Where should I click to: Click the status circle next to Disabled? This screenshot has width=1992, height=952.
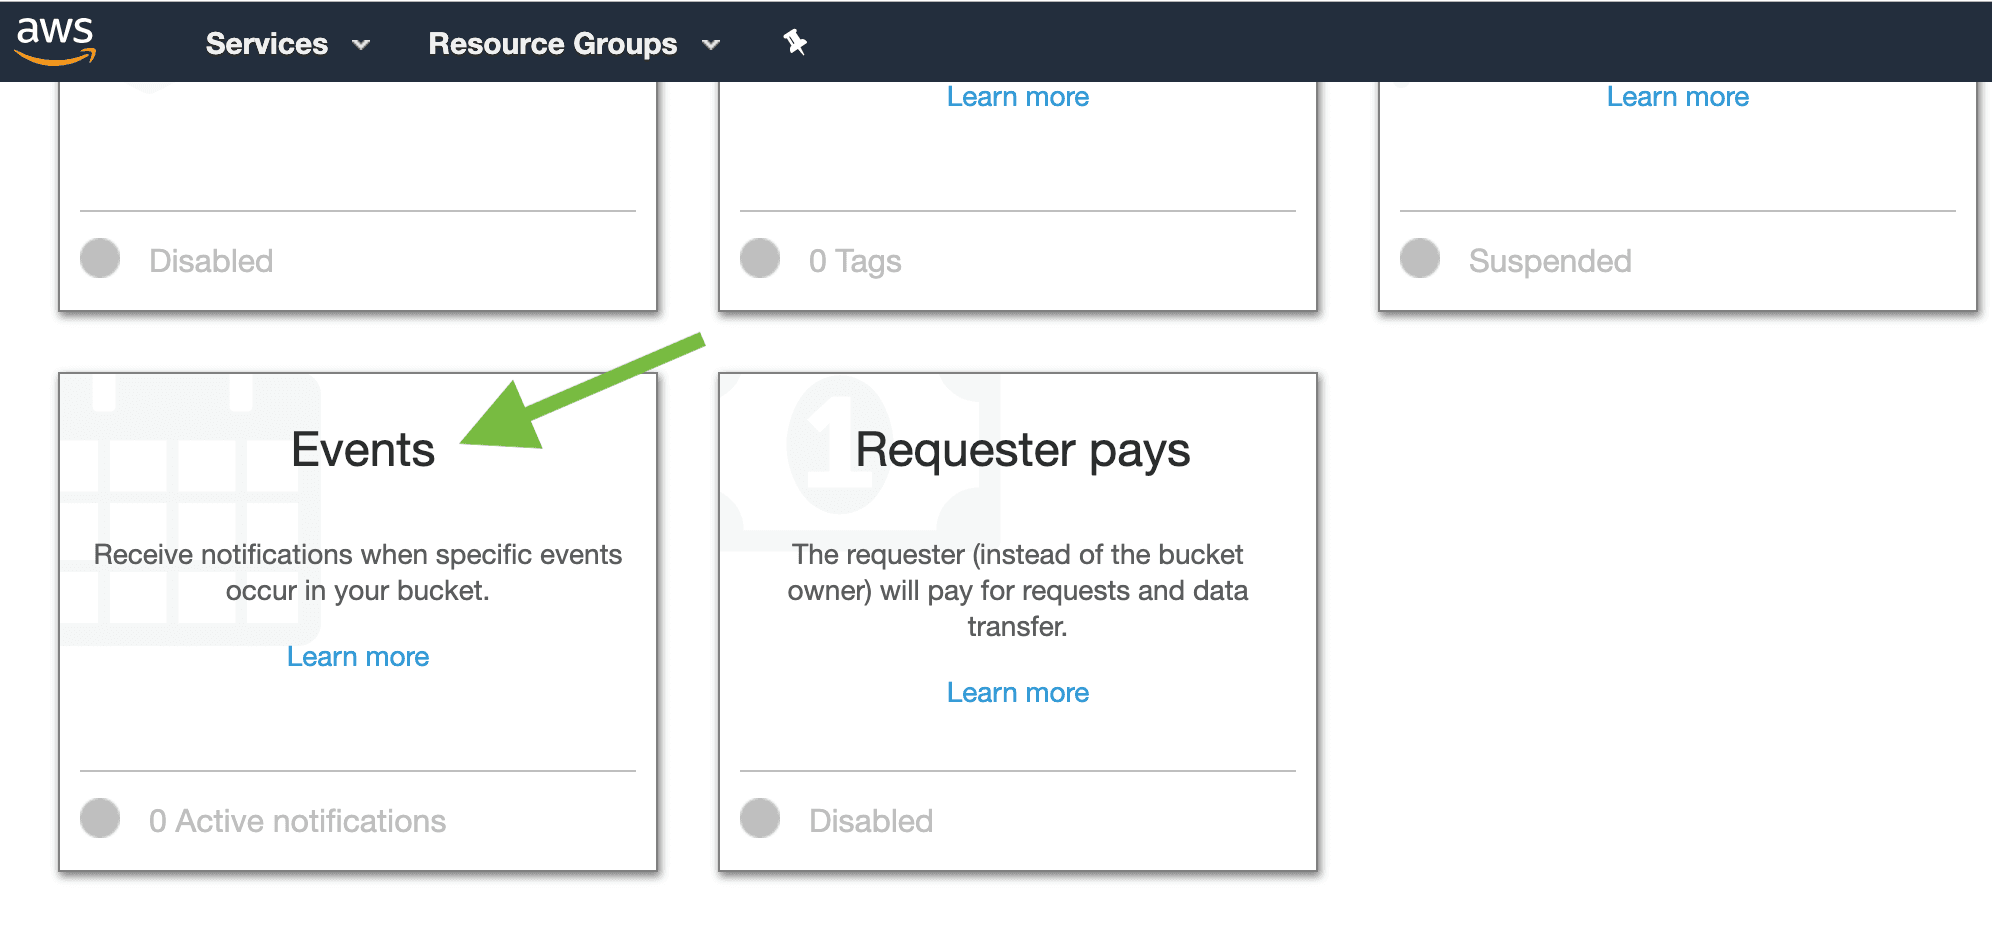click(x=100, y=260)
